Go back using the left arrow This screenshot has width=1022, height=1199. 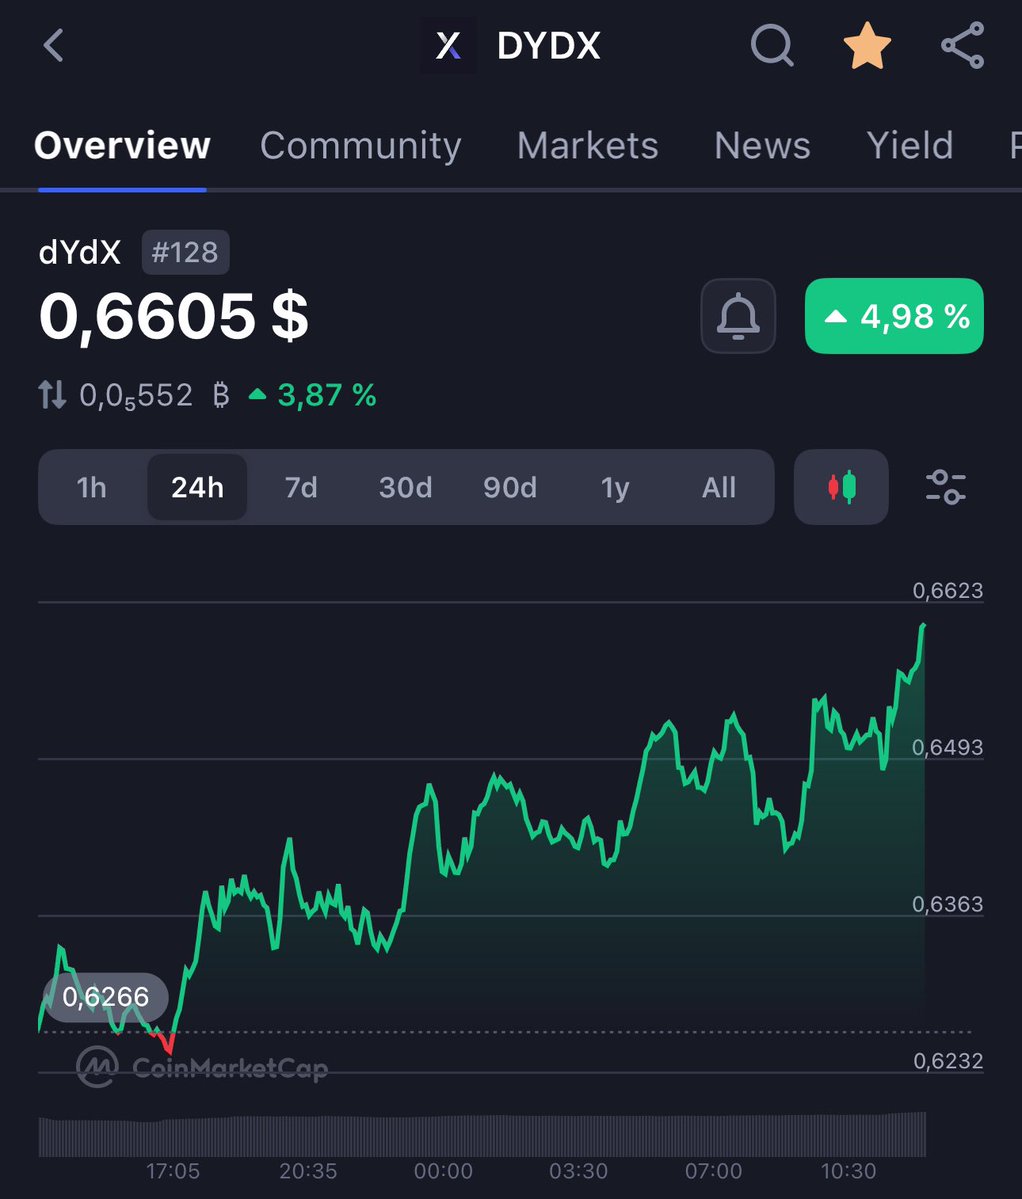pyautogui.click(x=54, y=46)
